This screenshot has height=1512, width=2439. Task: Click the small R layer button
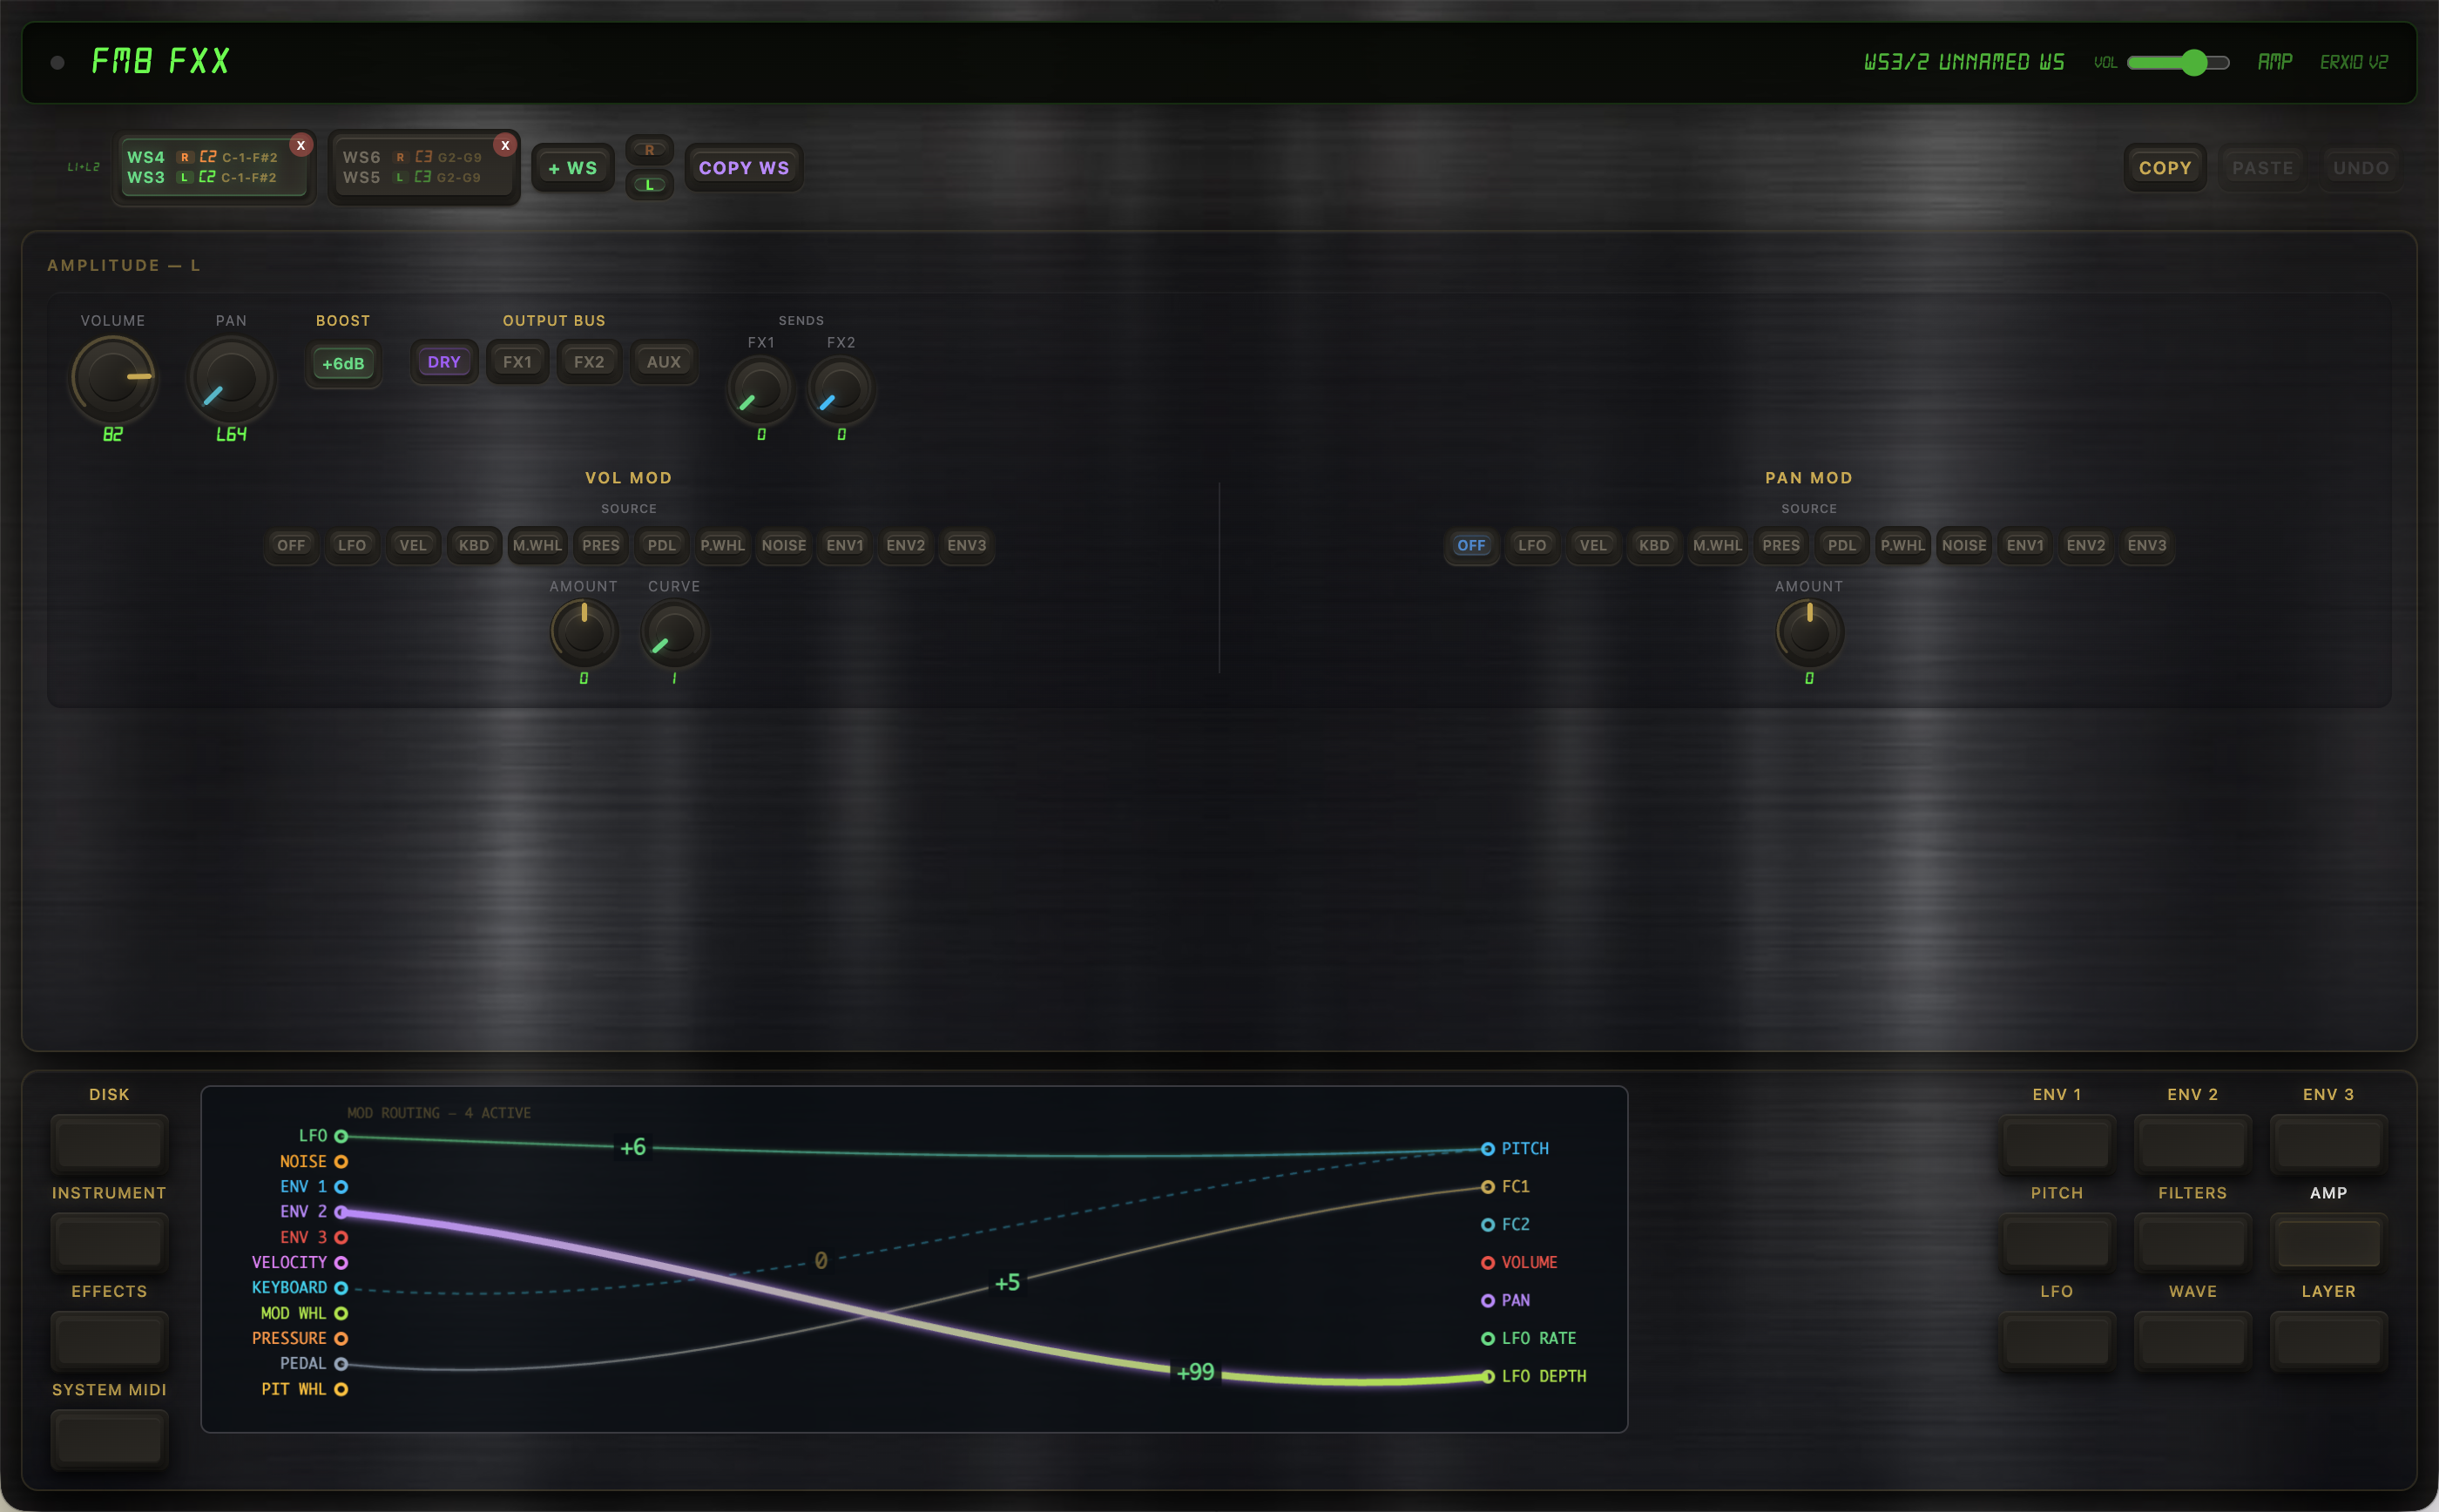pyautogui.click(x=649, y=150)
